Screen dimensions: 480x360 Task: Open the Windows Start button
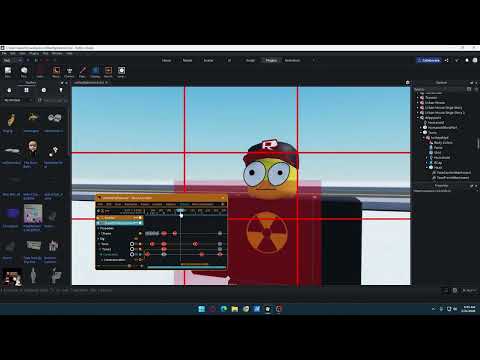coord(201,309)
